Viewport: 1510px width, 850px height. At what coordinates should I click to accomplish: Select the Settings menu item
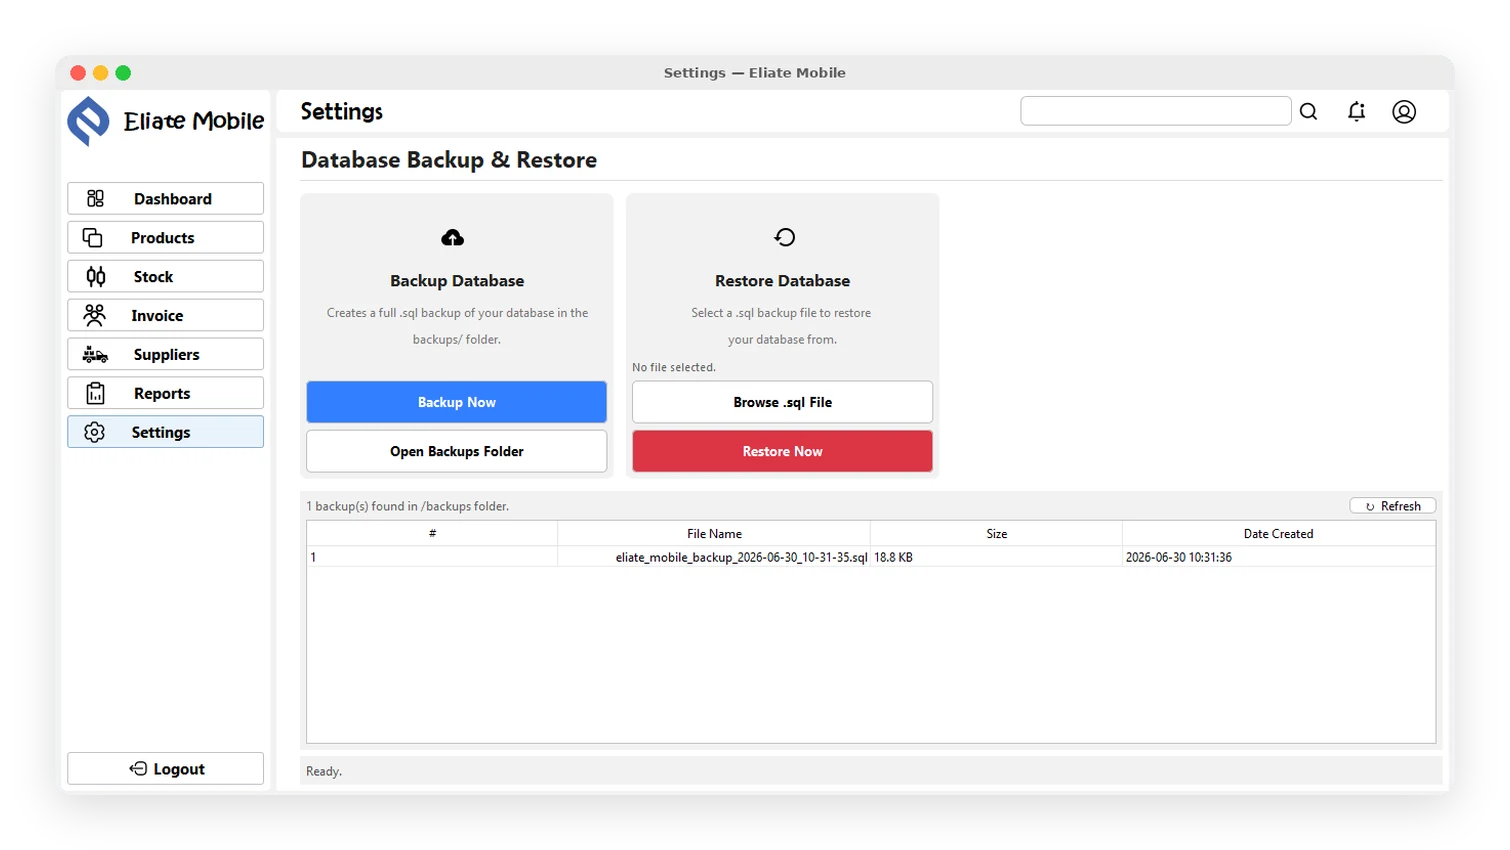pyautogui.click(x=166, y=432)
